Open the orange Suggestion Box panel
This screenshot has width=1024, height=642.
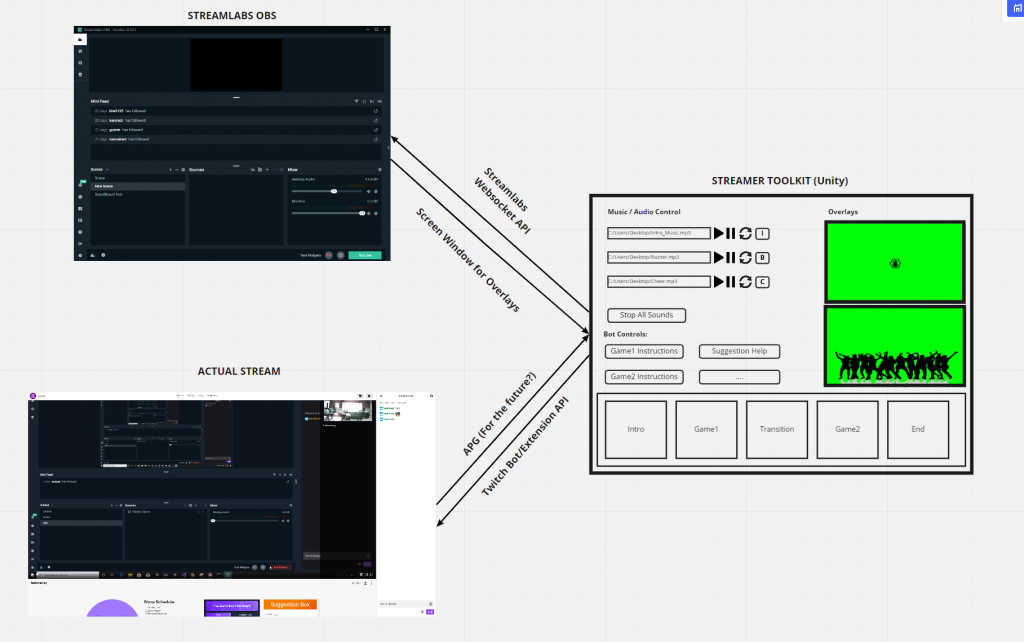[x=290, y=605]
